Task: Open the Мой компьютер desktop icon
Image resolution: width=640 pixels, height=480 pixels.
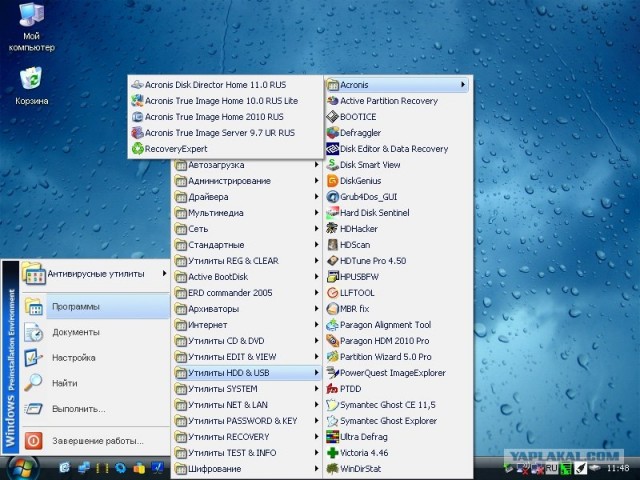Action: (31, 27)
